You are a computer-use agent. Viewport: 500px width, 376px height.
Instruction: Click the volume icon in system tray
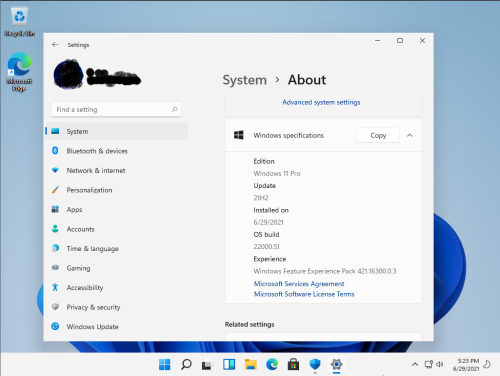(x=440, y=364)
